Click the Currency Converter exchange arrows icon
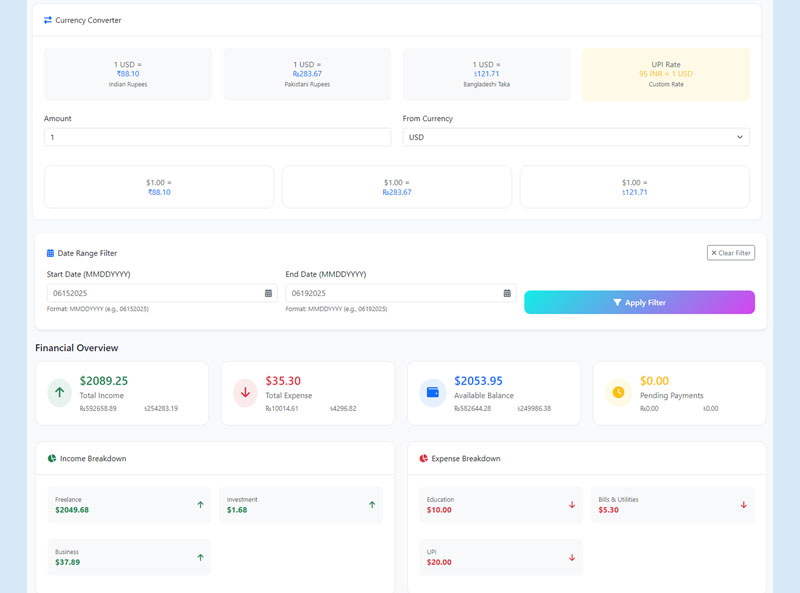 point(48,20)
